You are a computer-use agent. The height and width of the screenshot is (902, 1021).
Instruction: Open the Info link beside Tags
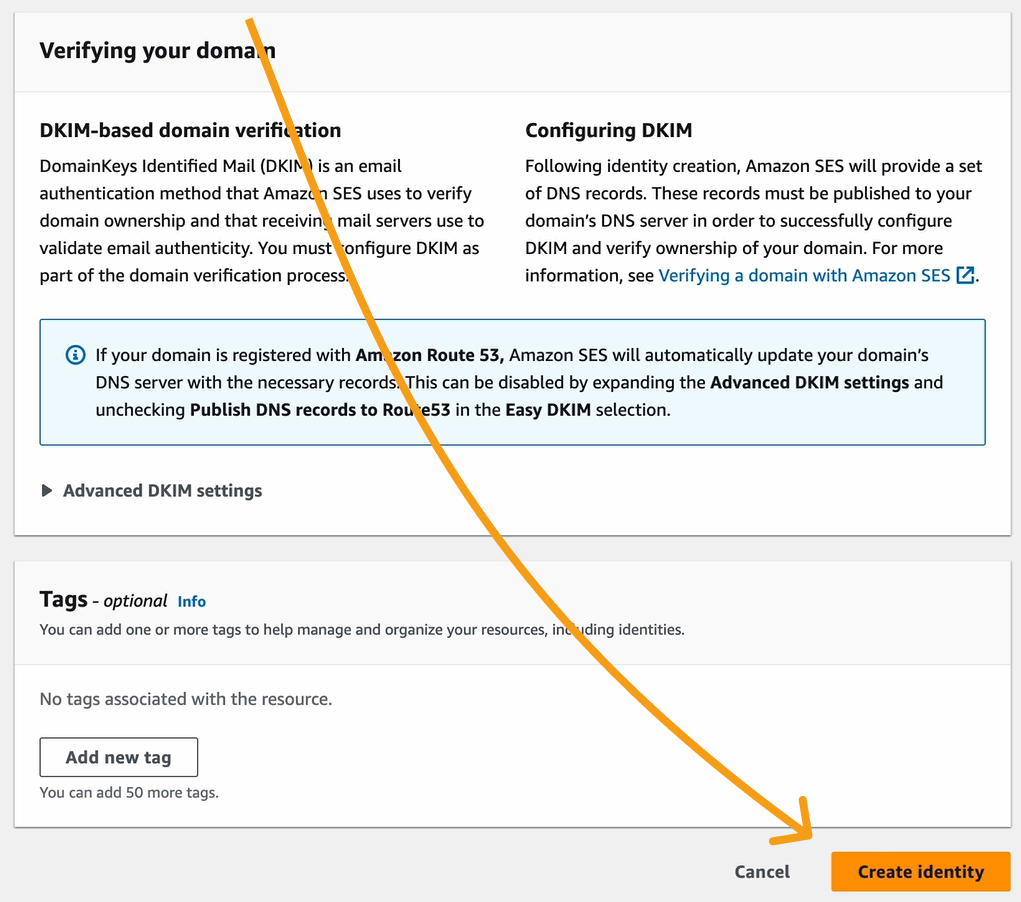click(191, 601)
